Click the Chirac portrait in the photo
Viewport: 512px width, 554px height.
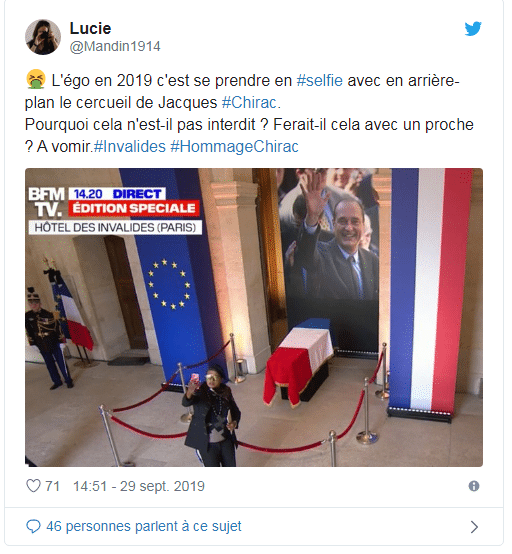330,244
